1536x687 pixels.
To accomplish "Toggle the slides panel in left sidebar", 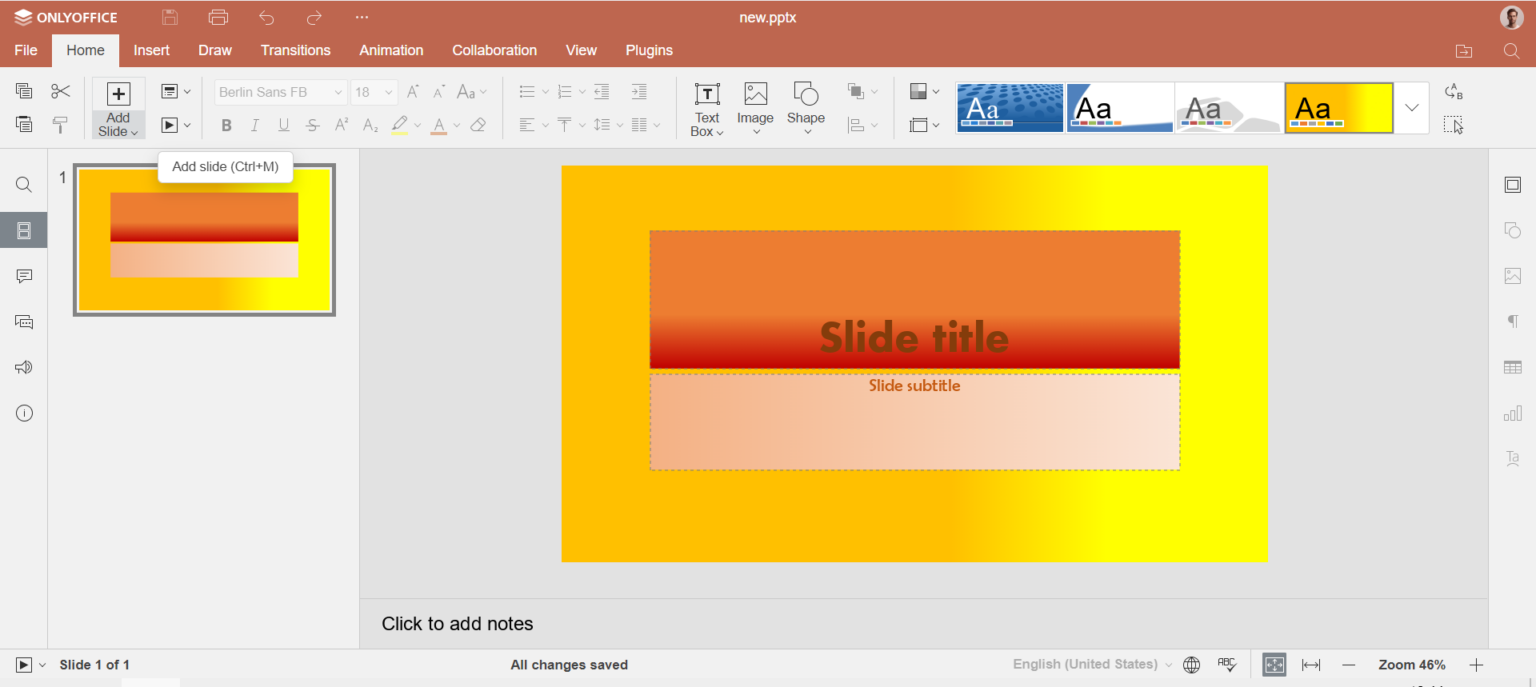I will click(24, 231).
